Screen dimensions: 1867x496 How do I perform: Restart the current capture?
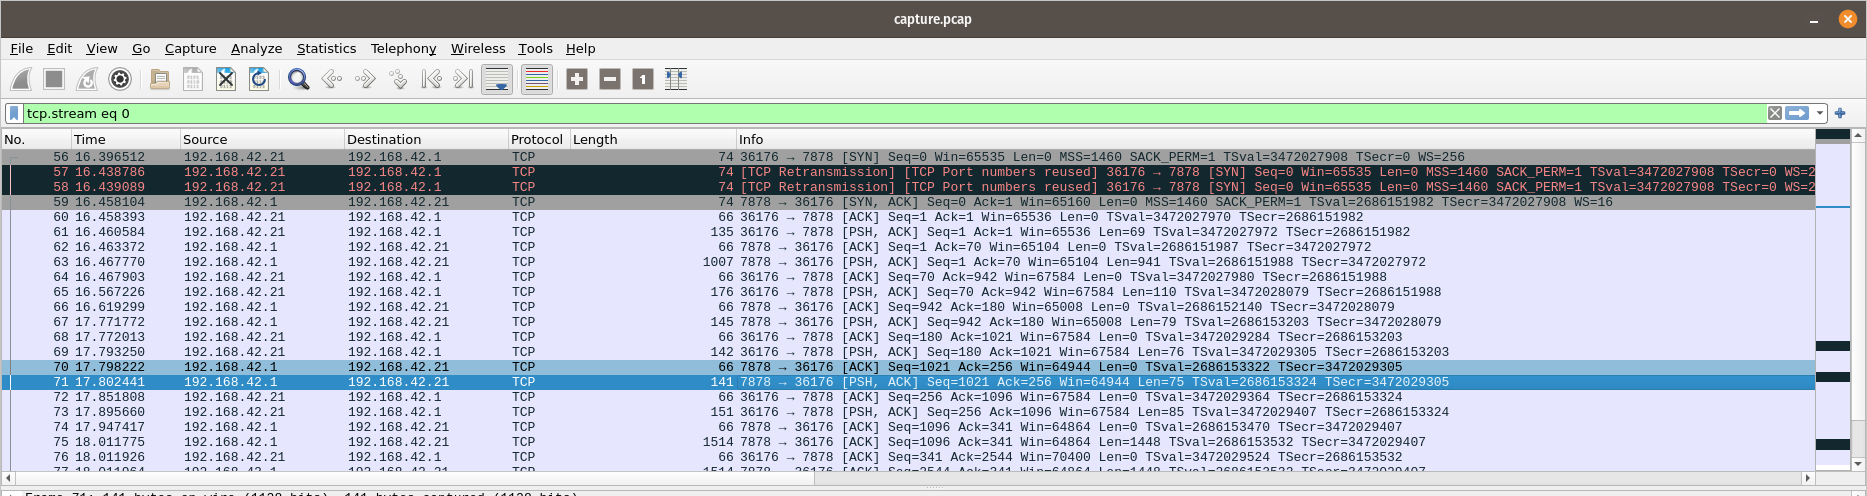(87, 79)
